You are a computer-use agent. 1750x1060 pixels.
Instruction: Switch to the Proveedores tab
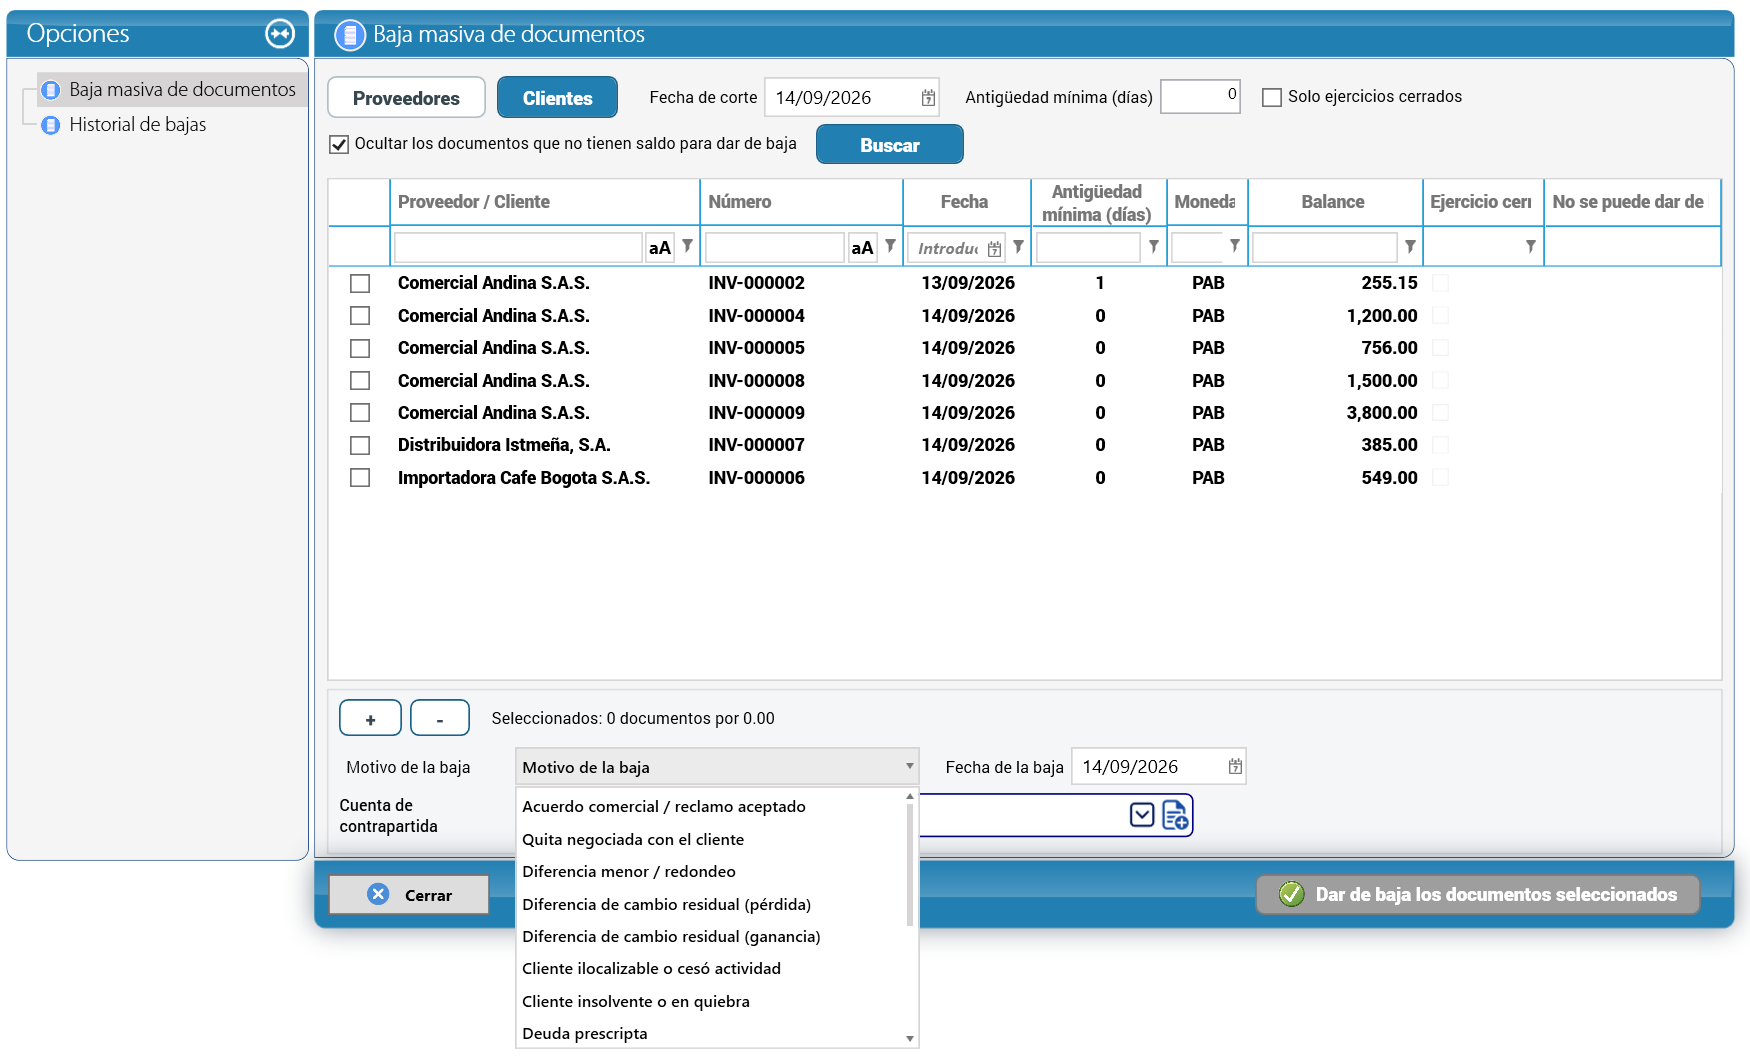click(x=406, y=98)
